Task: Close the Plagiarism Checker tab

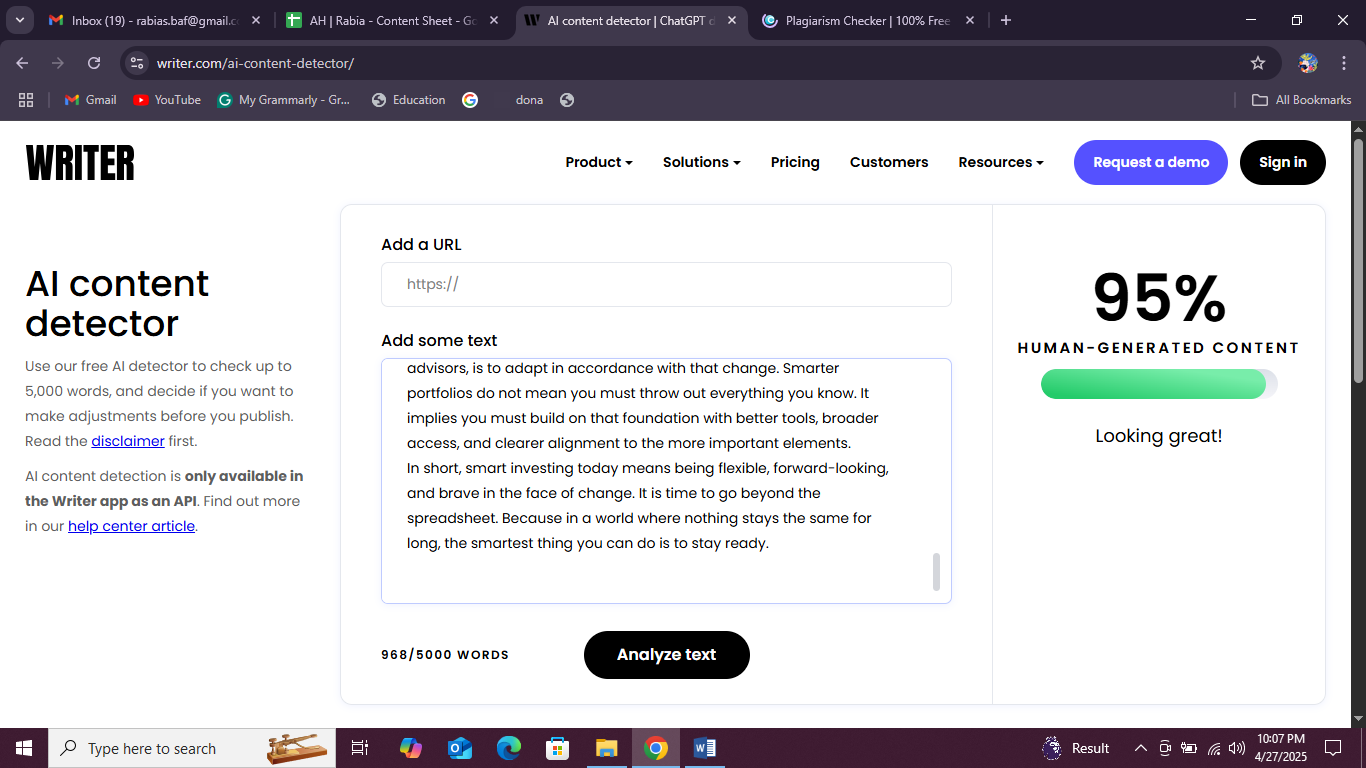Action: 969,20
